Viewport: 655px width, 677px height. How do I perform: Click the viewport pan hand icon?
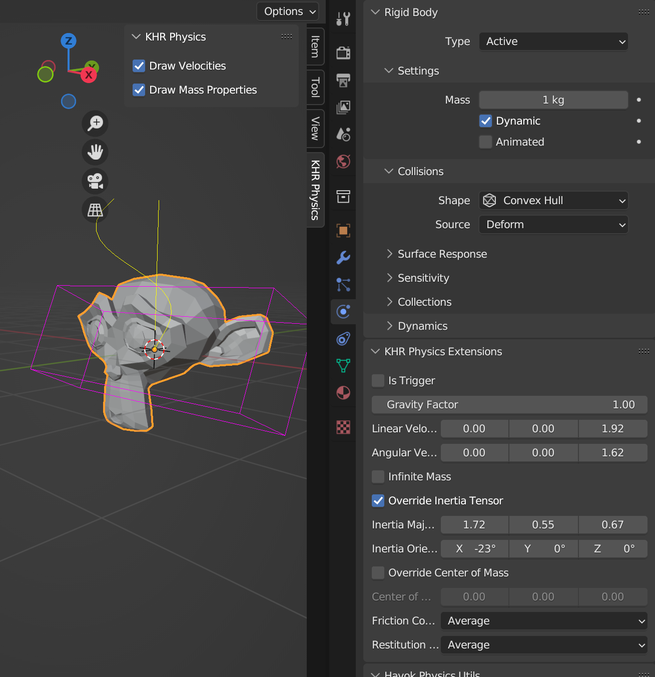point(95,152)
